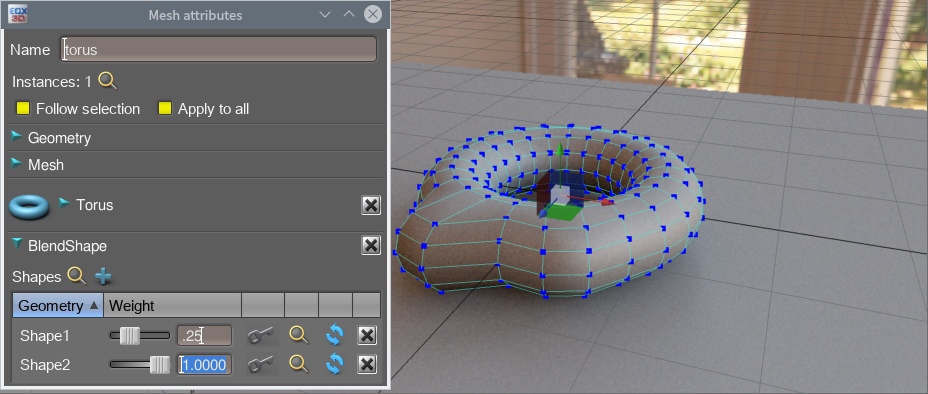
Task: Remove the BlendShape modifier with its X button
Action: point(371,245)
